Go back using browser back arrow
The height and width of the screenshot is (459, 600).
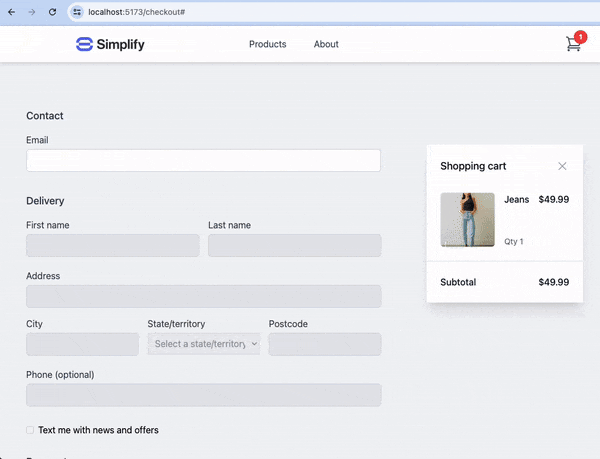pyautogui.click(x=11, y=12)
